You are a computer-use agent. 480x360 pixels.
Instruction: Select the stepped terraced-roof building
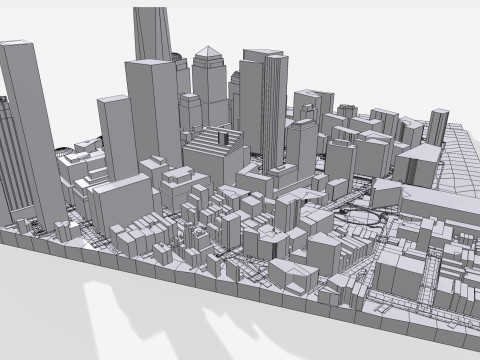tap(213, 155)
